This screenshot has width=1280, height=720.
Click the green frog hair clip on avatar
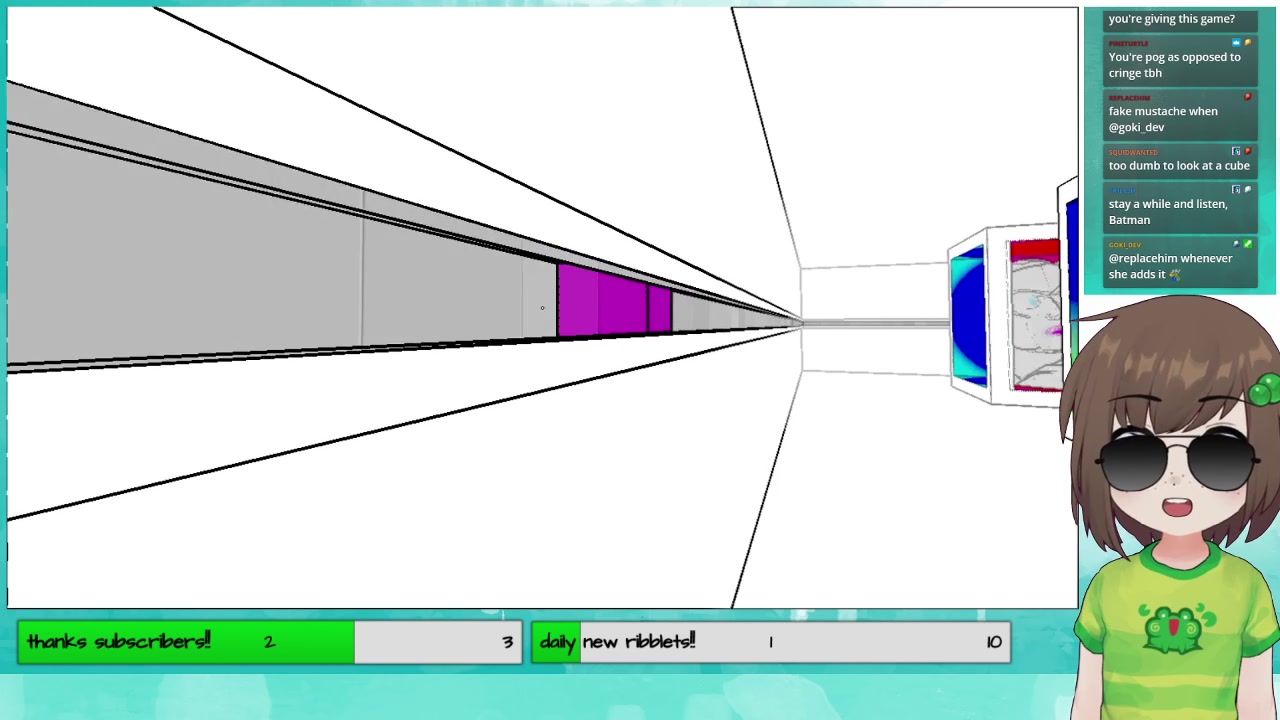(x=1263, y=391)
